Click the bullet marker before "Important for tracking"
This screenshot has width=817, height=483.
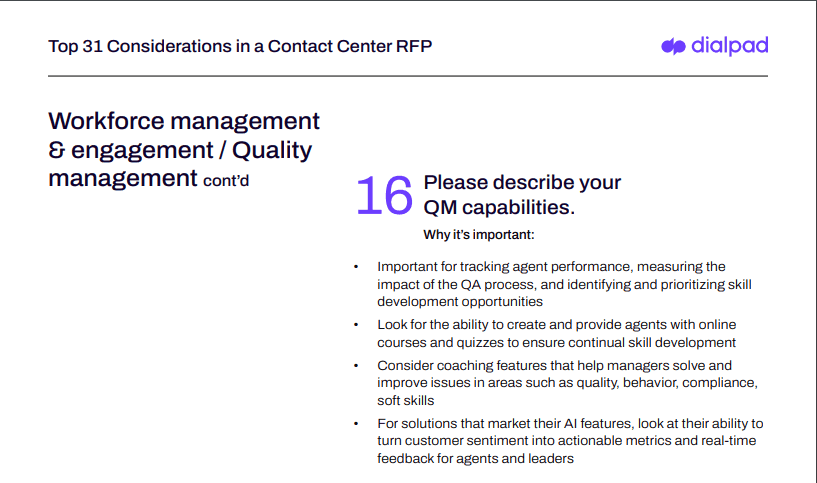pos(355,267)
